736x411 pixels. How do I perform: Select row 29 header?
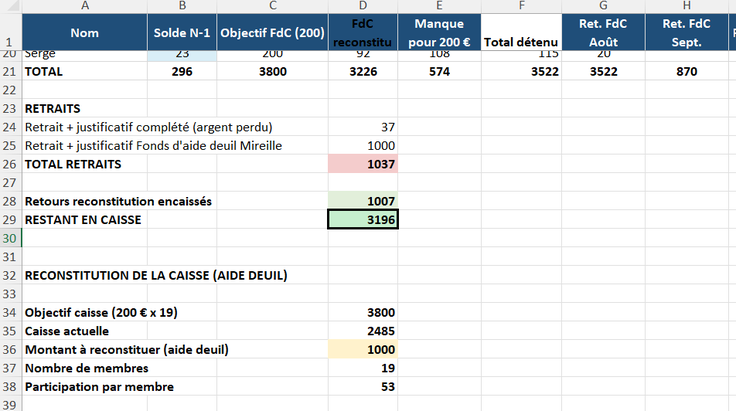click(x=10, y=220)
